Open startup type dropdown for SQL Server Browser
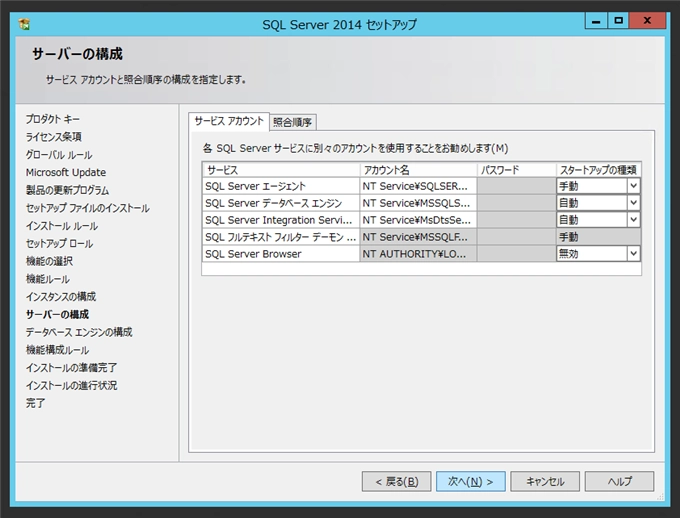Viewport: 680px width, 518px height. tap(633, 254)
